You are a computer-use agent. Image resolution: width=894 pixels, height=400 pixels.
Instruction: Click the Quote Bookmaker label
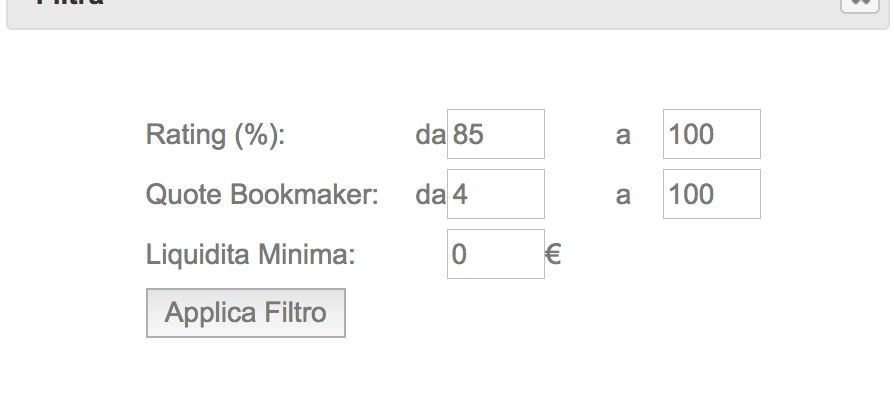pyautogui.click(x=262, y=194)
